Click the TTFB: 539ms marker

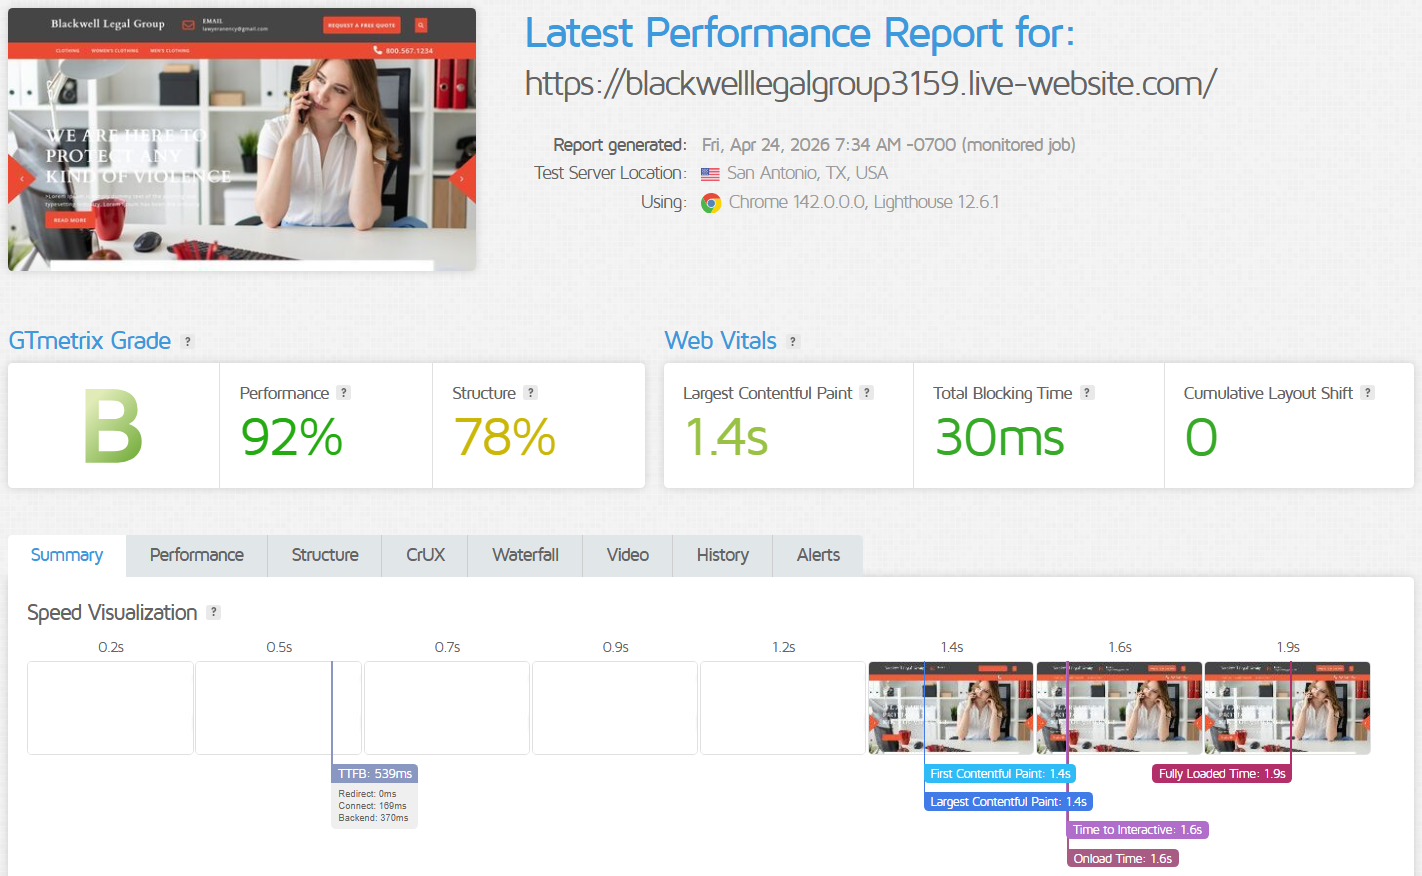point(375,774)
